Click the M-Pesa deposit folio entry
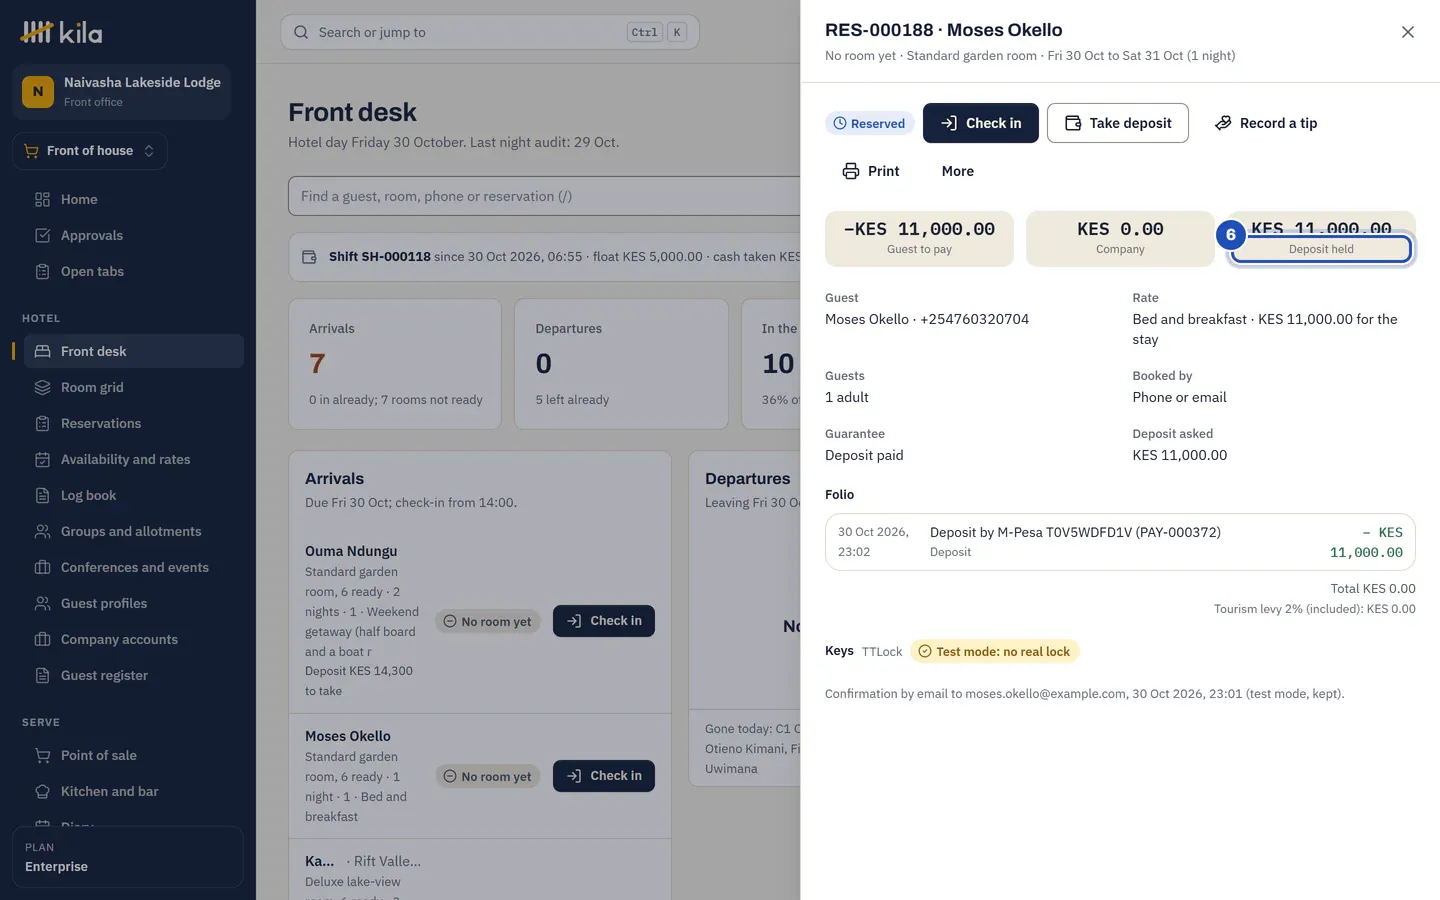 click(1120, 542)
